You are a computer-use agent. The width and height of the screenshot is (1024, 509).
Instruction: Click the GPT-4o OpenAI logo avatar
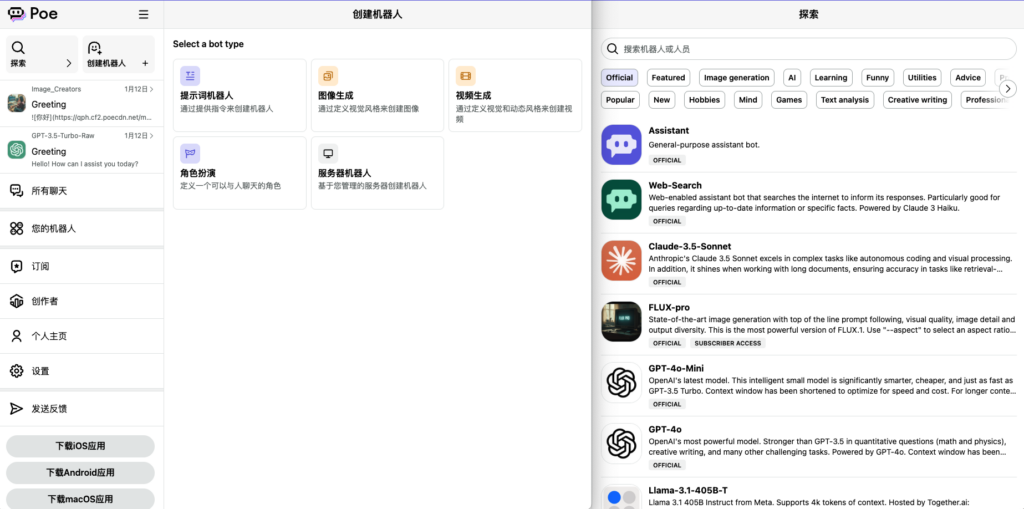coord(621,443)
